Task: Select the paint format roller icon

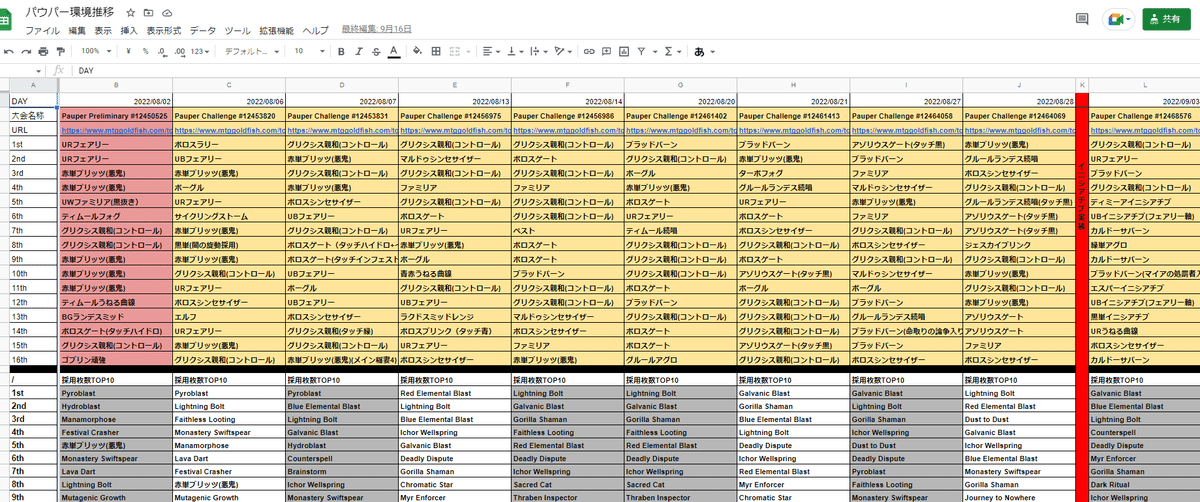Action: (60, 50)
